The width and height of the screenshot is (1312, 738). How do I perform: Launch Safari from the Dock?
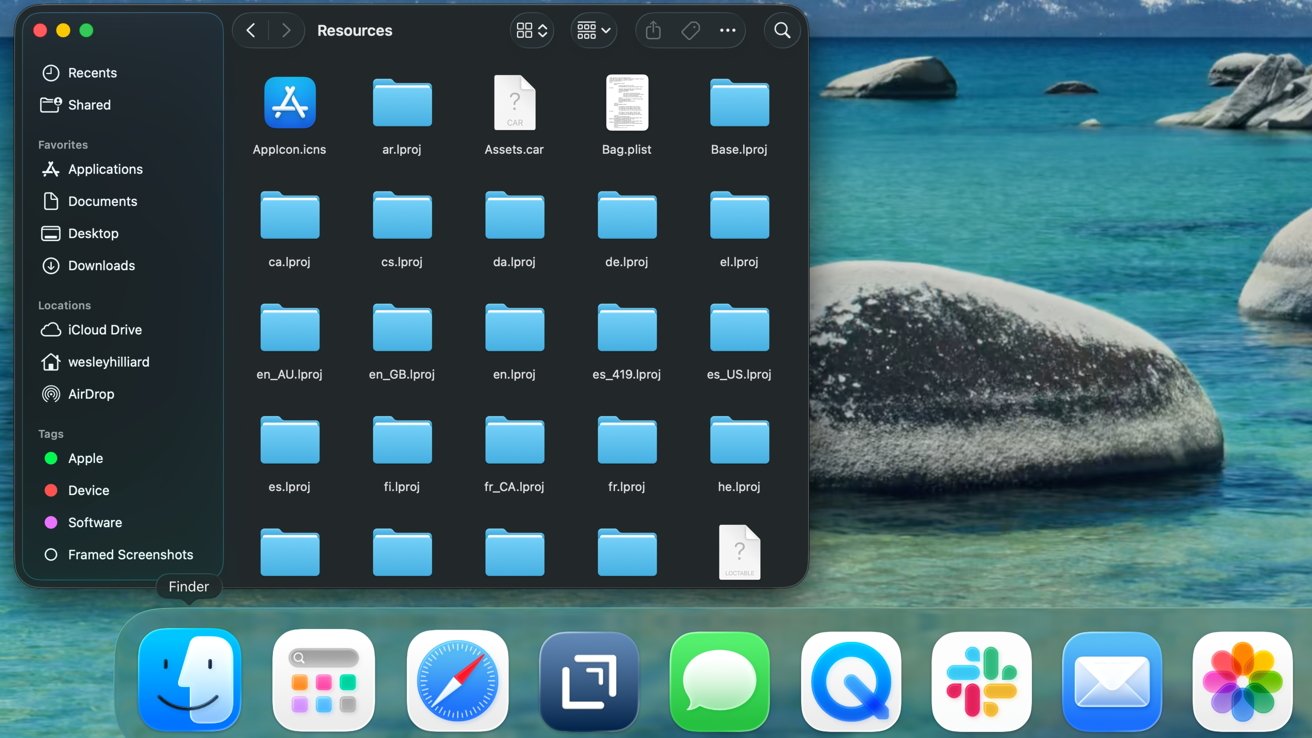coord(457,680)
